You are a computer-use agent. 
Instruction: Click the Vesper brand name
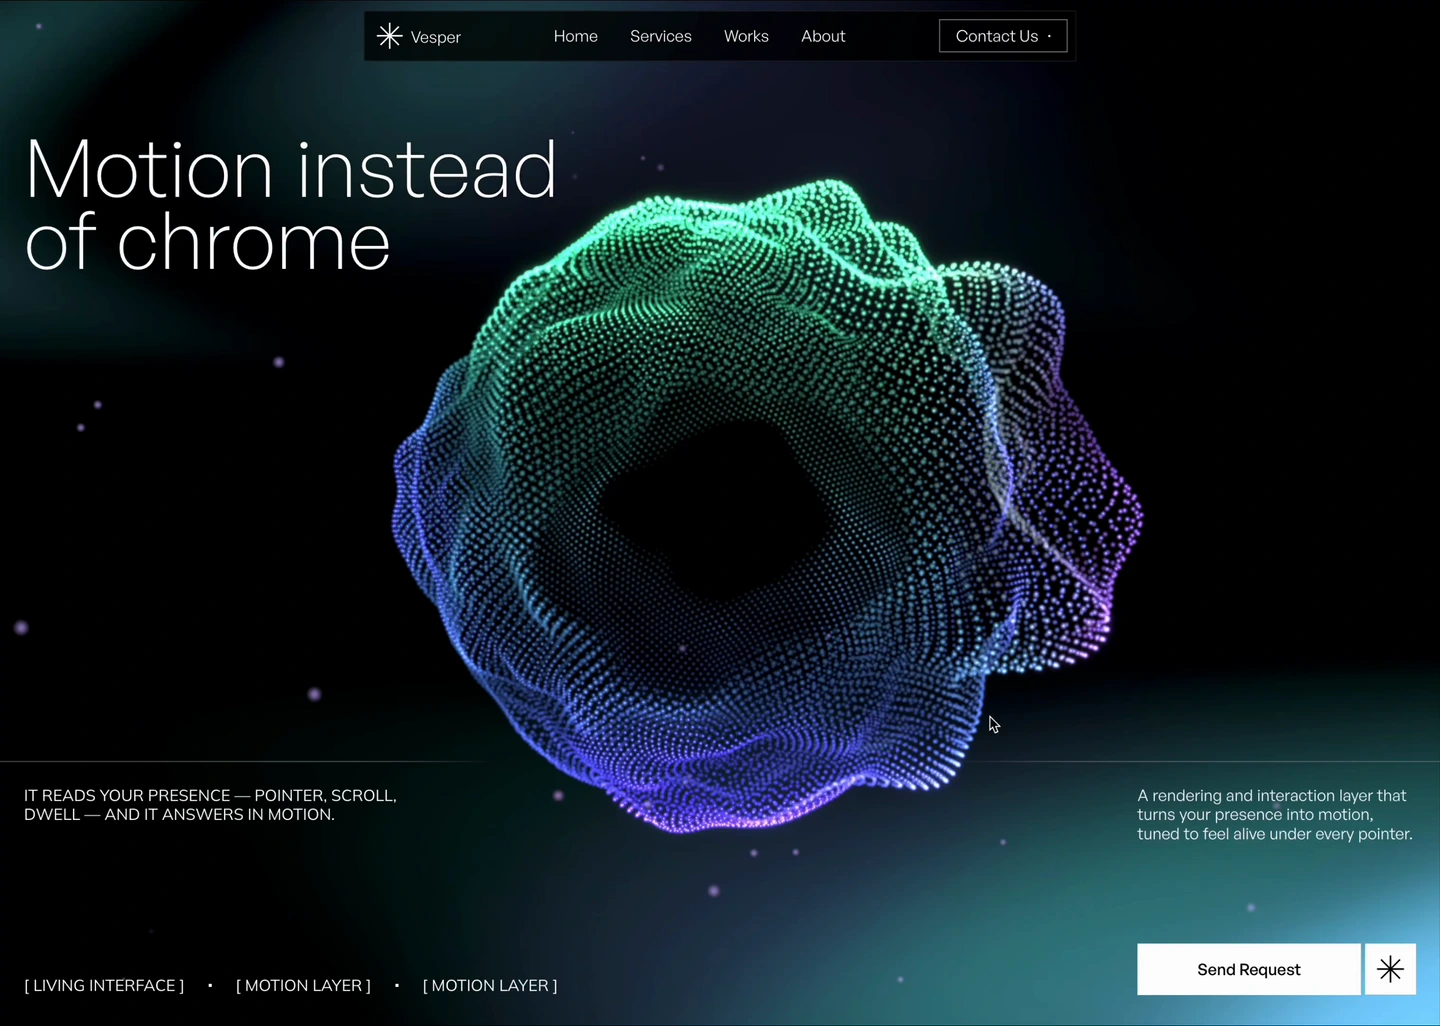click(436, 37)
